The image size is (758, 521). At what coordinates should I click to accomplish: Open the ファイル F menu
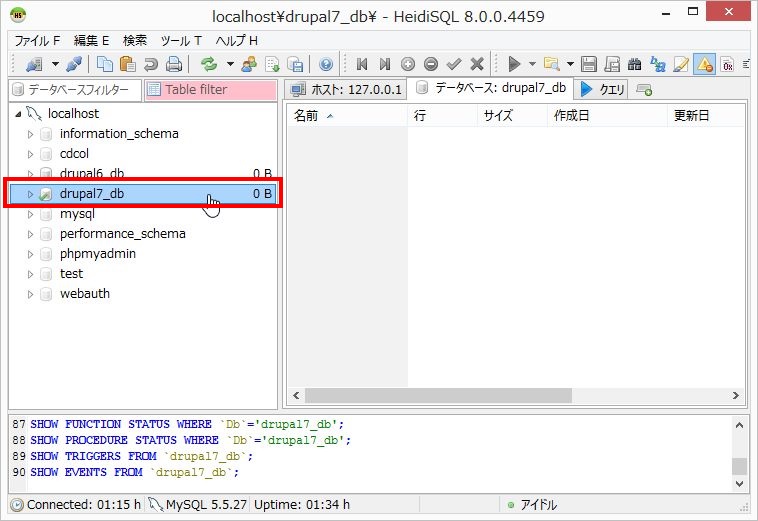tap(37, 41)
